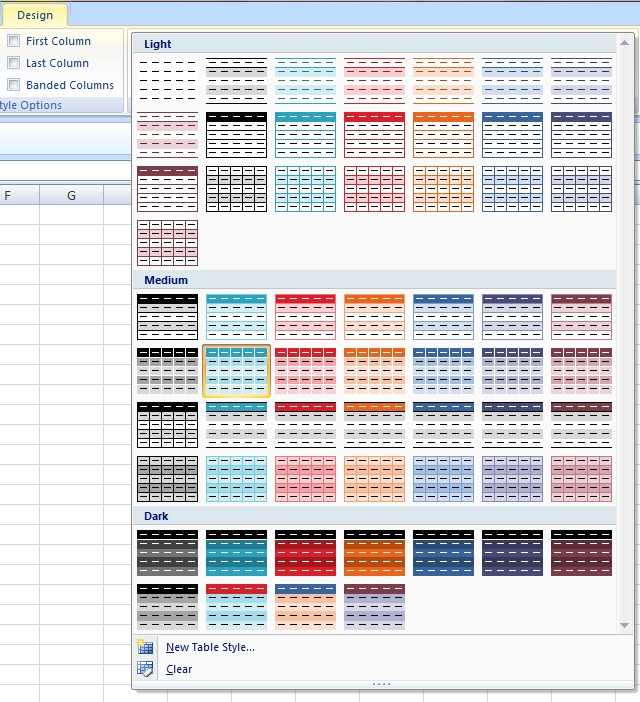The height and width of the screenshot is (702, 640).
Task: Select the Dark maroon table style
Action: [x=581, y=553]
